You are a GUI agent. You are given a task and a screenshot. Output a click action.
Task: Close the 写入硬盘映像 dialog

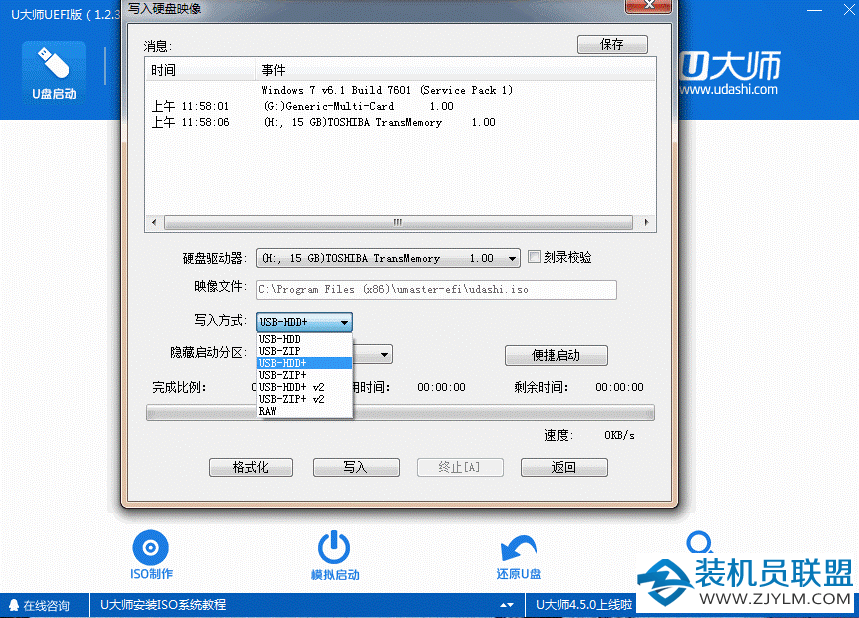[649, 5]
